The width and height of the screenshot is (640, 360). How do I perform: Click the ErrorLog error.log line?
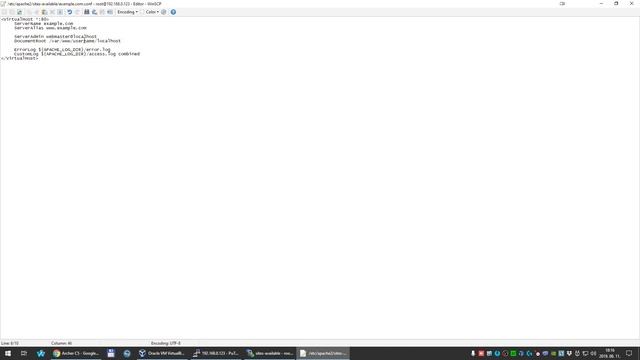coord(62,49)
